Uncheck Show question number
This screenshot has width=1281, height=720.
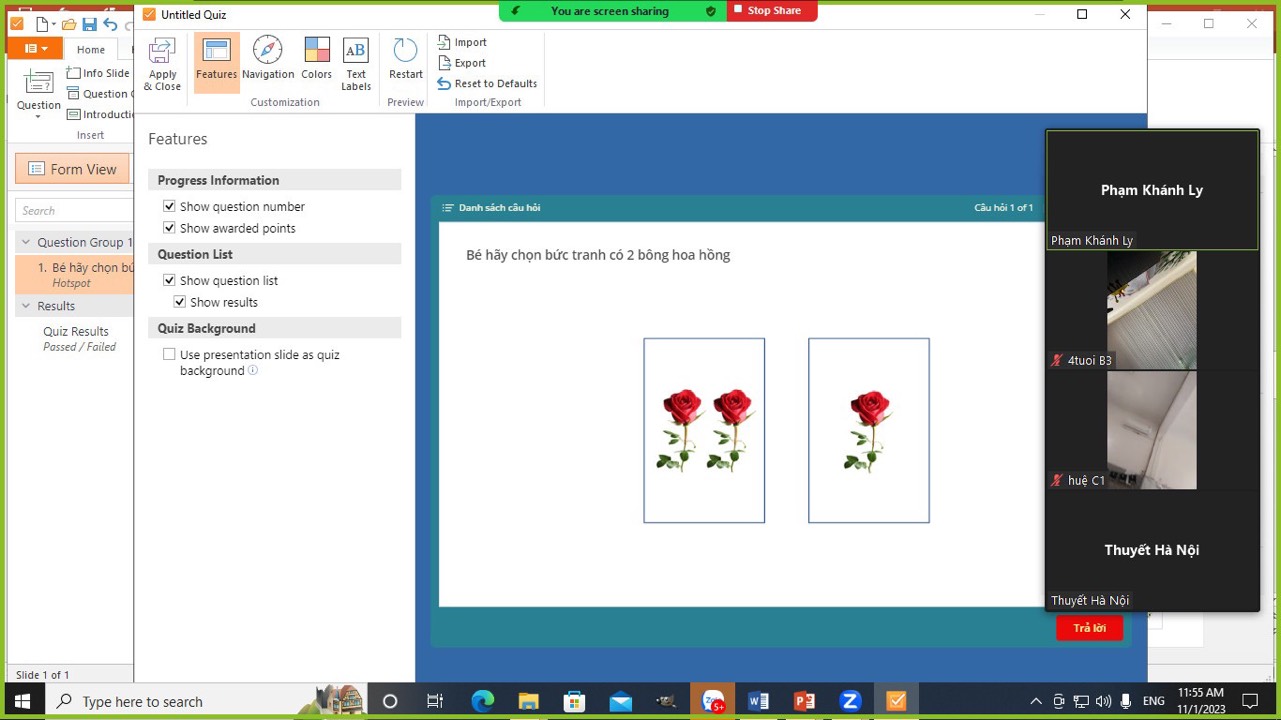(x=170, y=206)
